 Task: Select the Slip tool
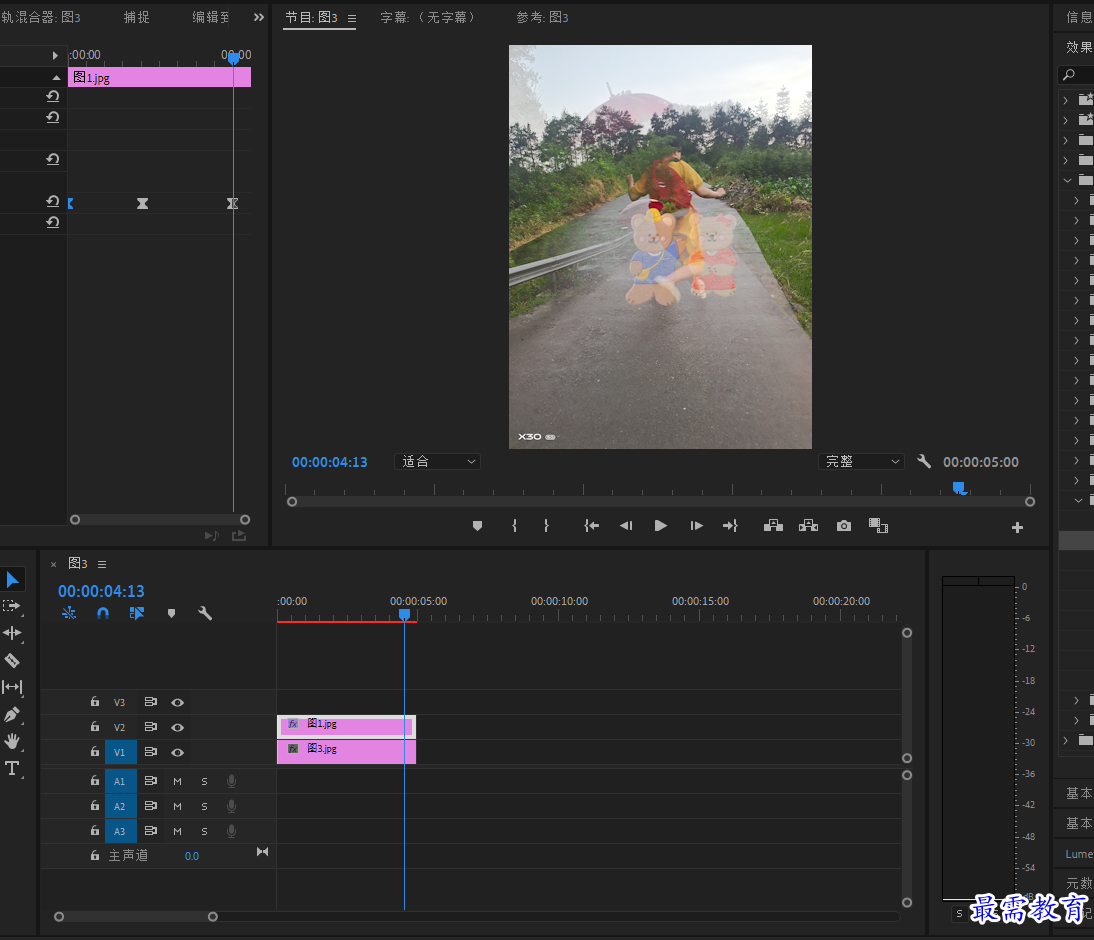[13, 687]
